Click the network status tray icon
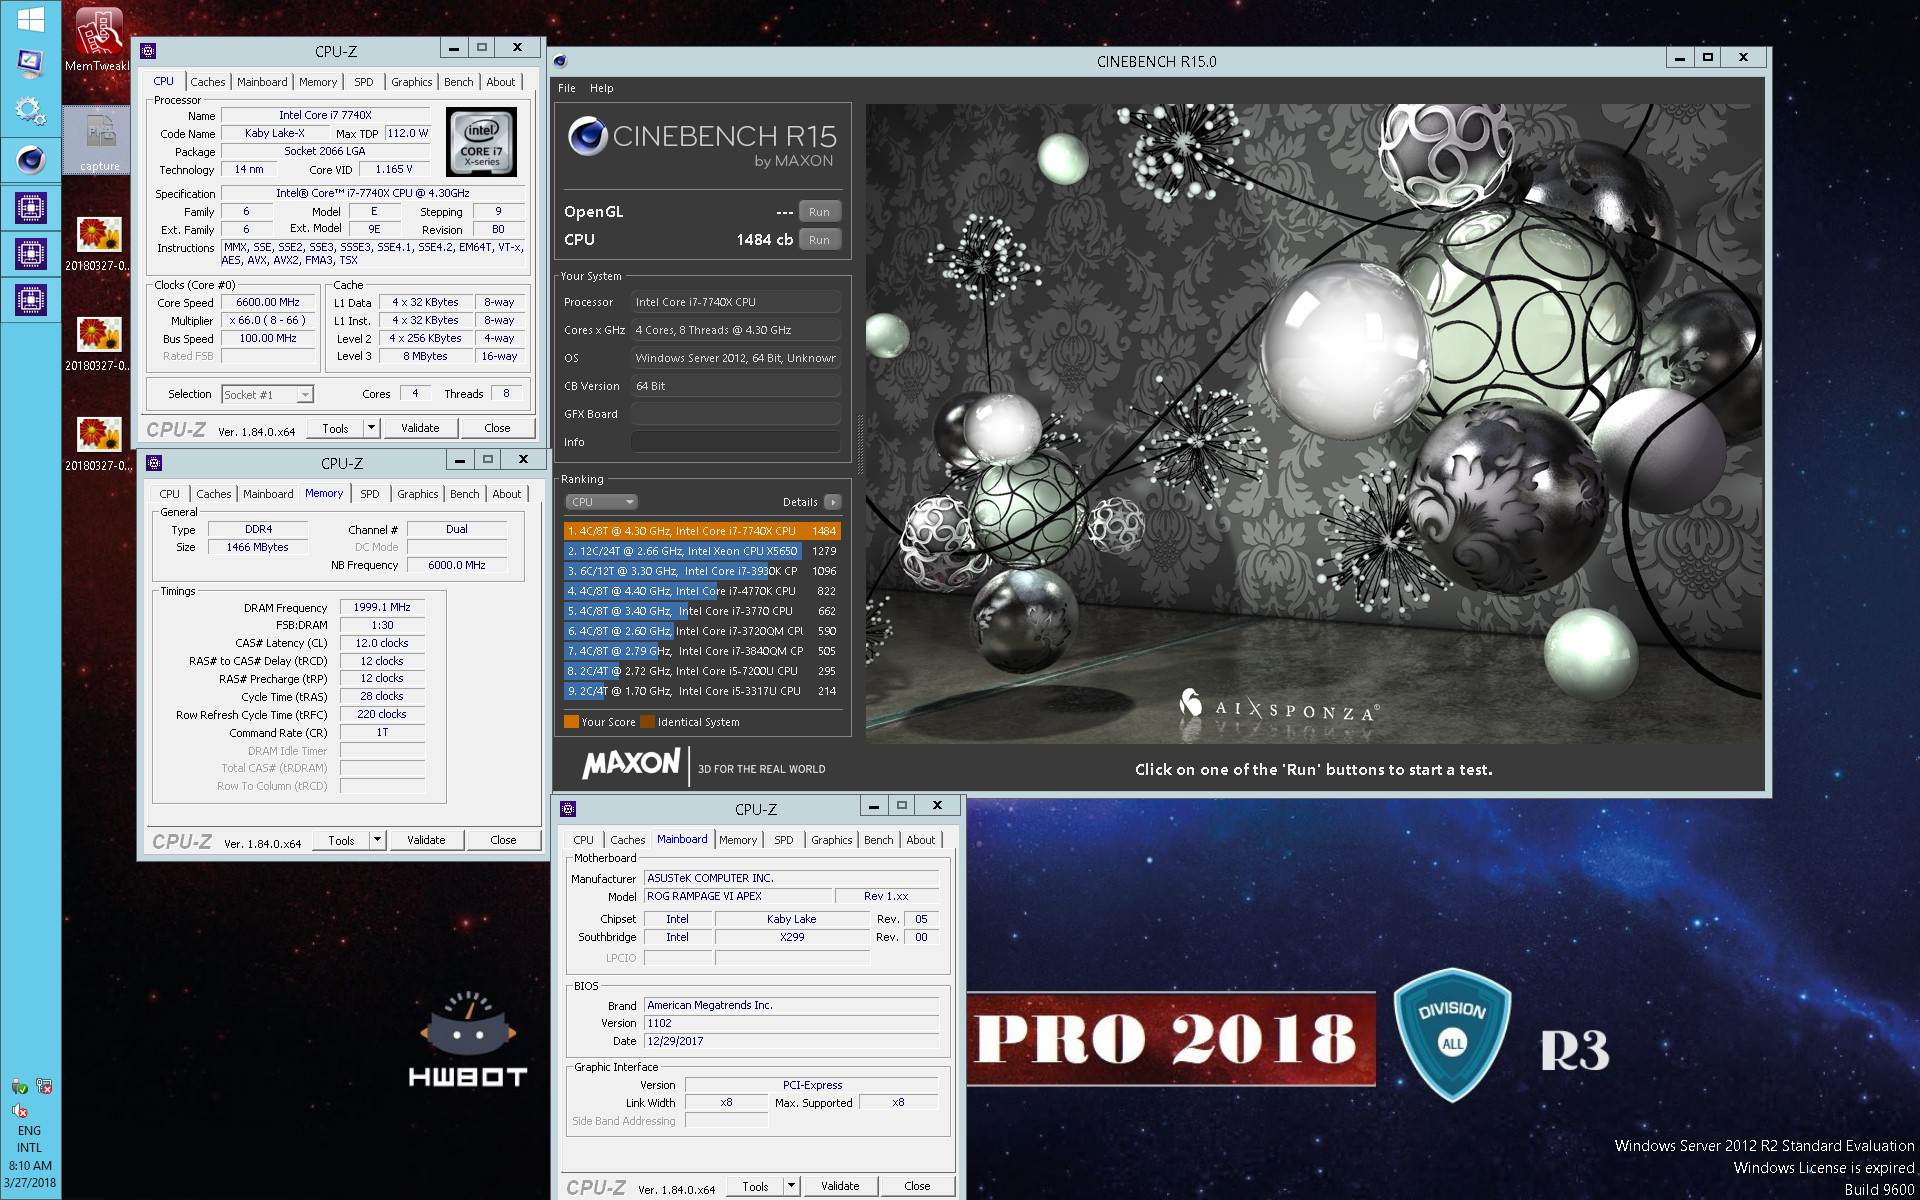 pos(44,1086)
